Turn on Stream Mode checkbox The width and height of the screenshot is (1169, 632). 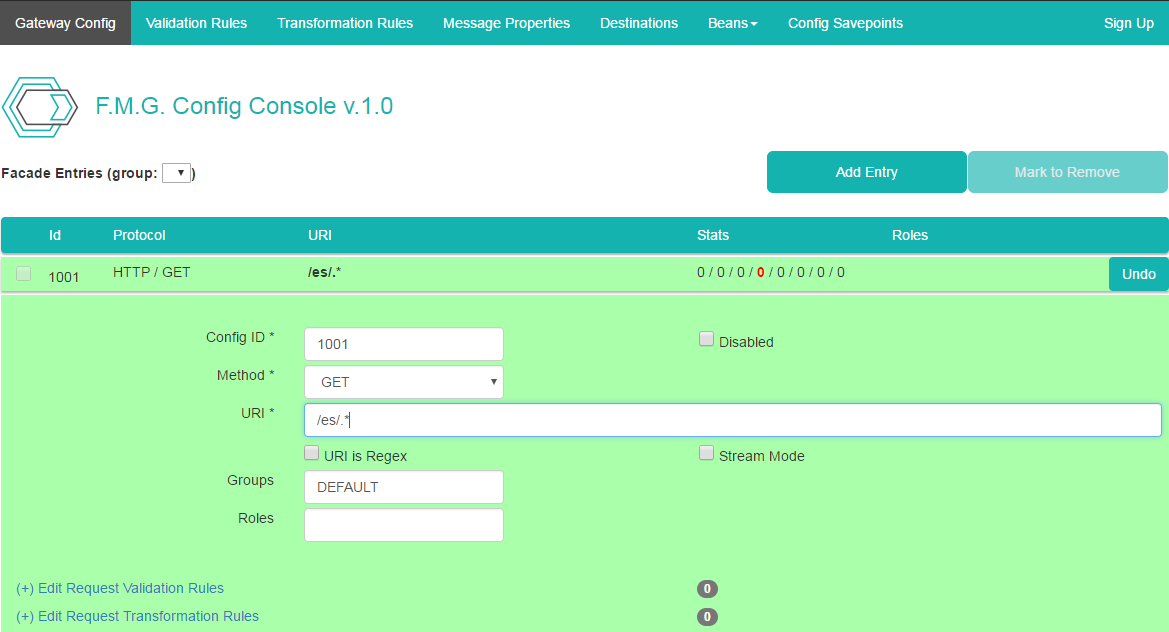(706, 454)
